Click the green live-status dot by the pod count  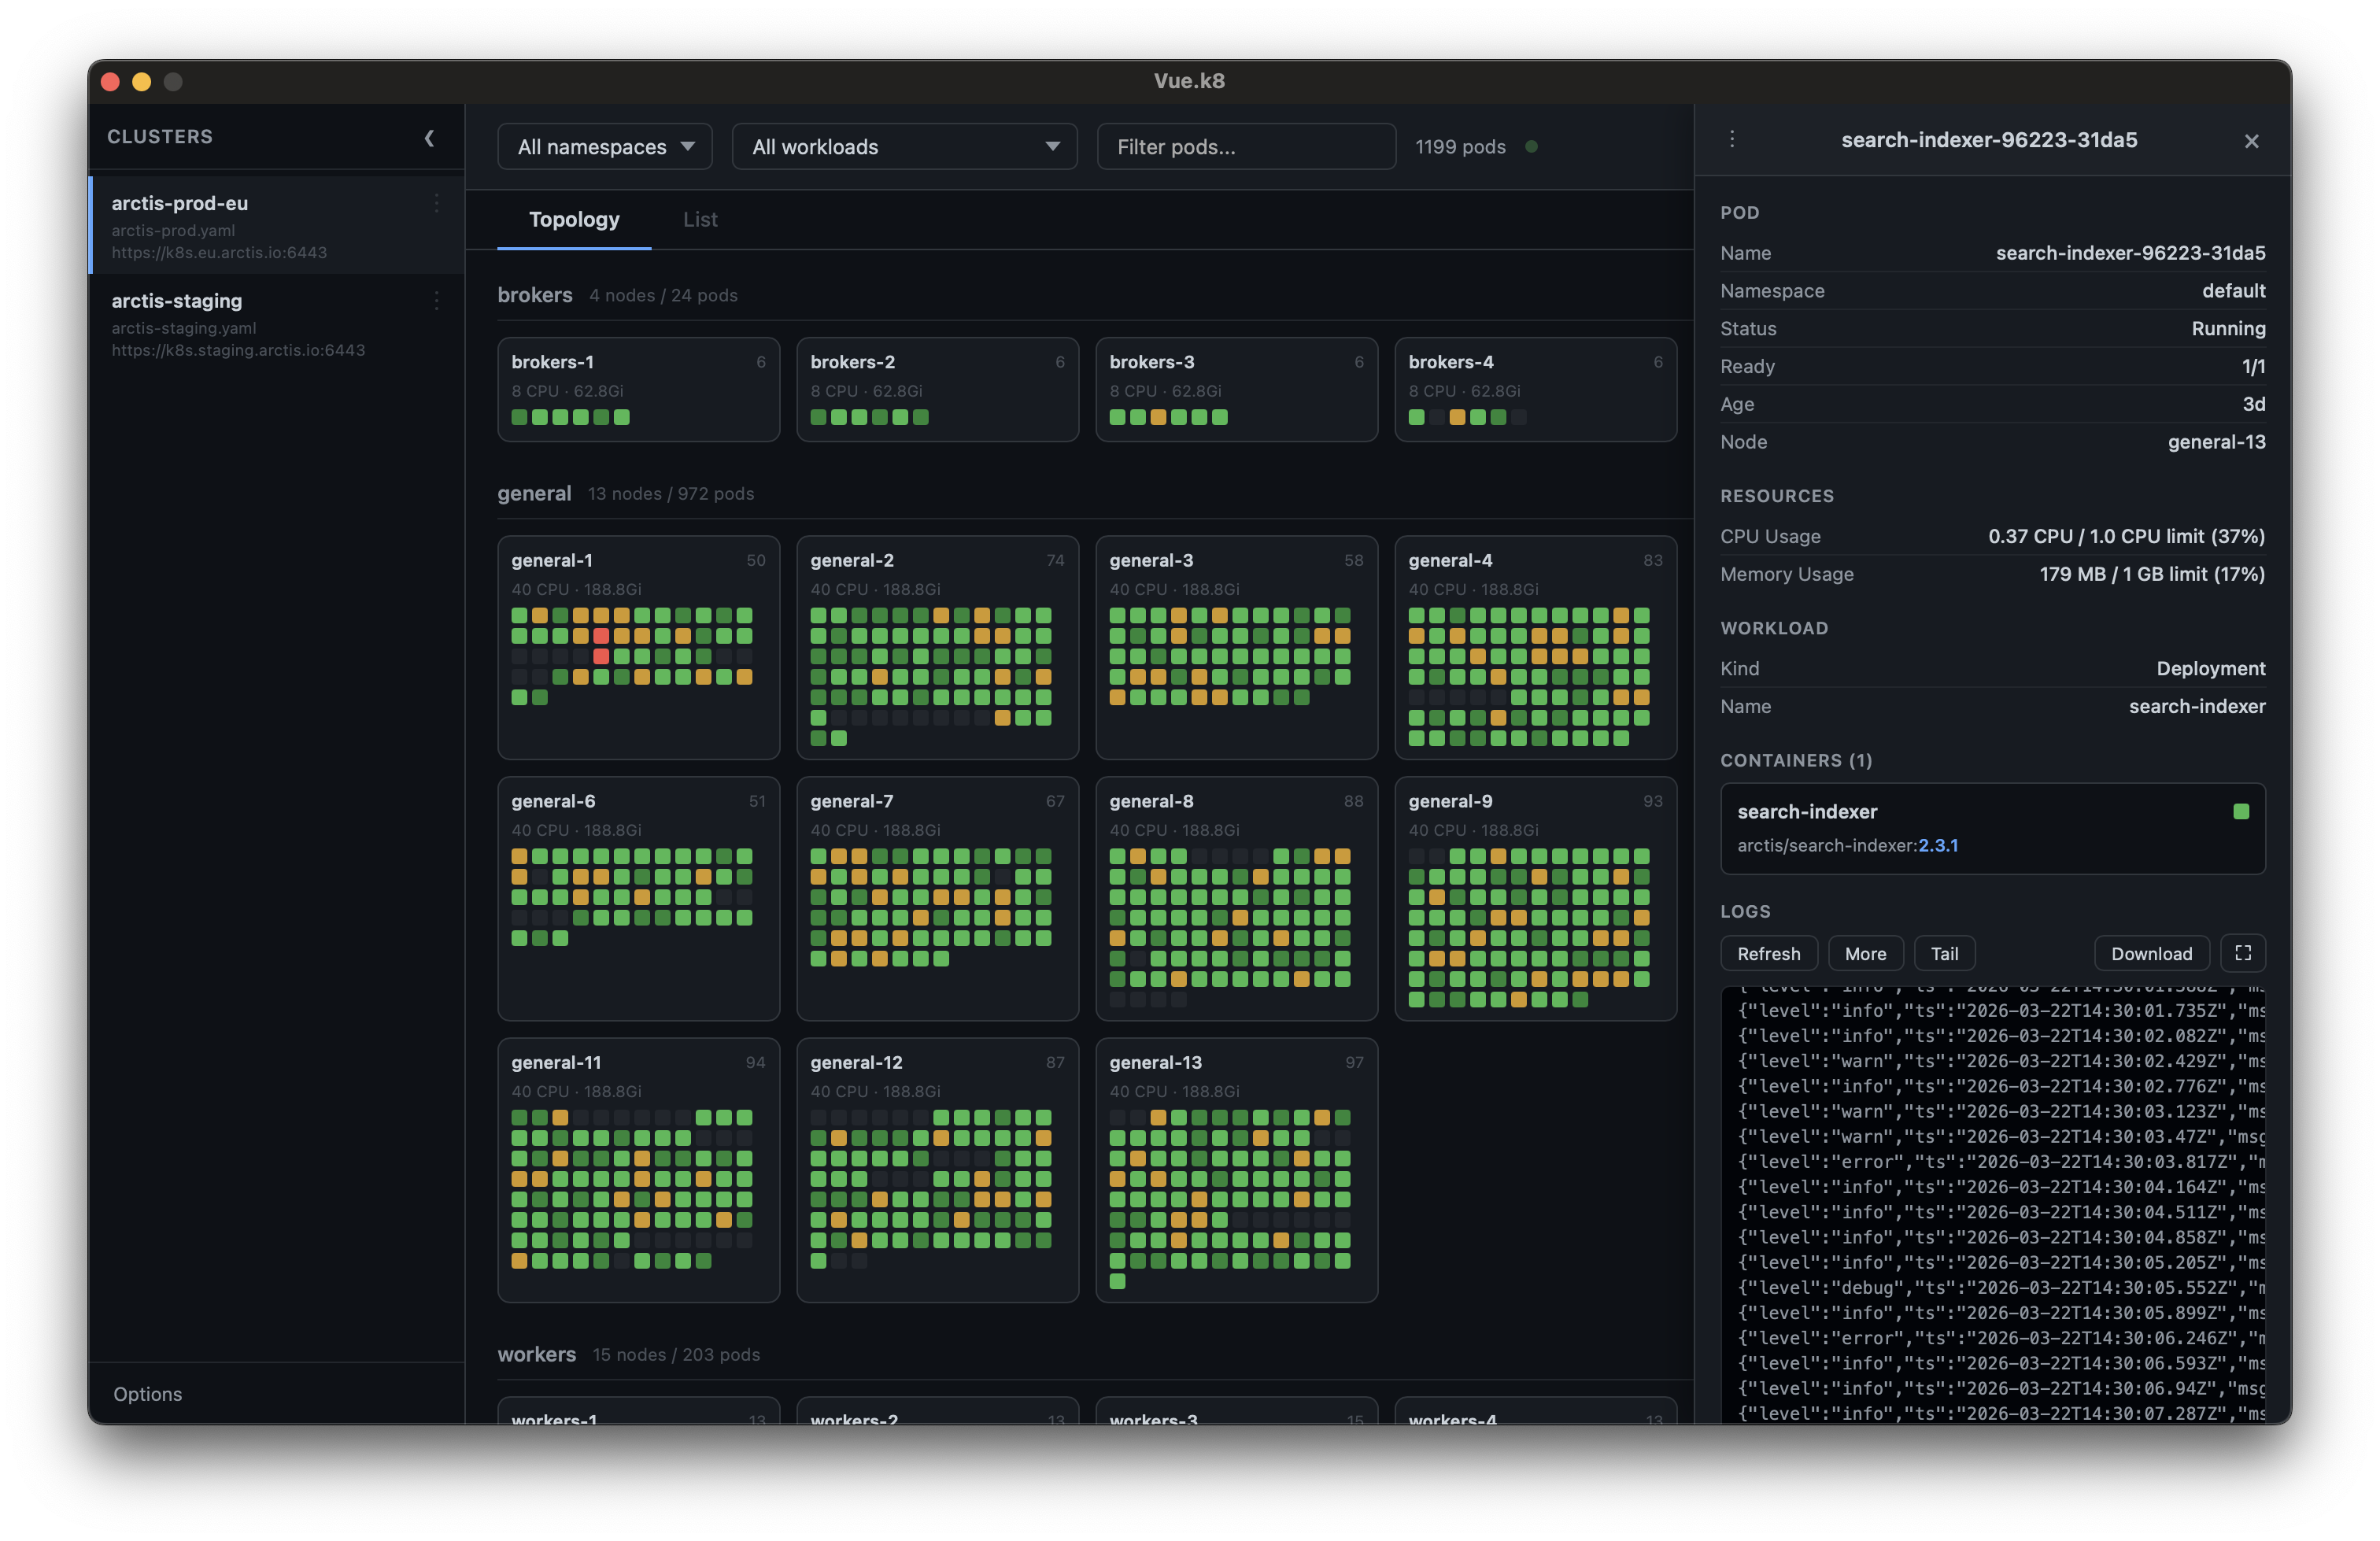point(1531,147)
